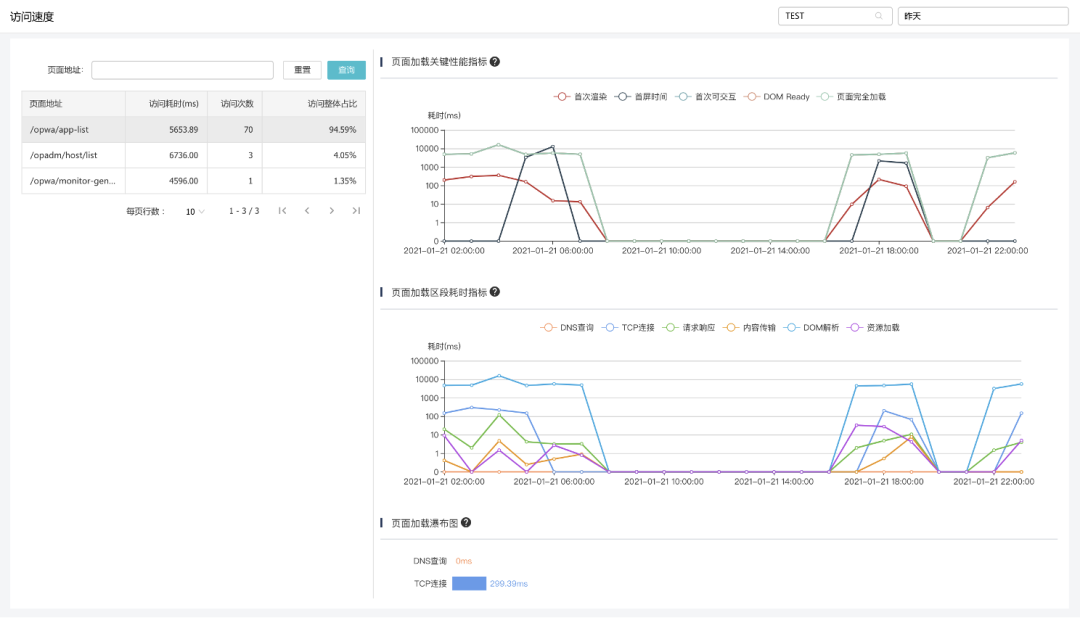Screen dimensions: 1080x618
Task: Toggle the DOM解析 legend series
Action: 811,327
